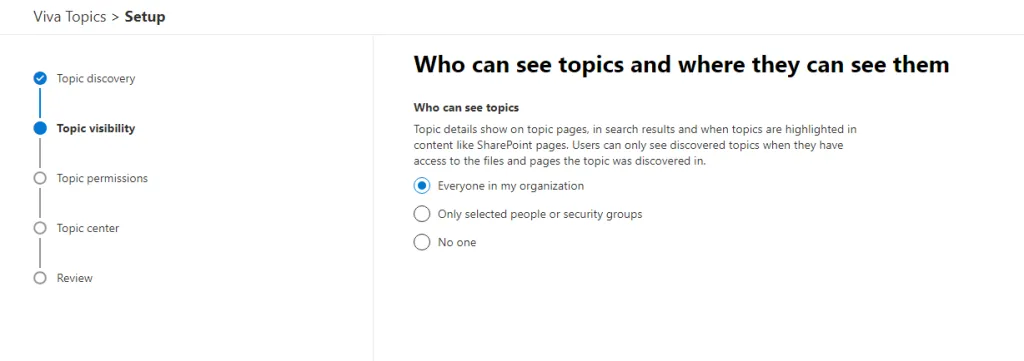1024x361 pixels.
Task: Choose Only selected people or security groups radio
Action: coord(422,214)
